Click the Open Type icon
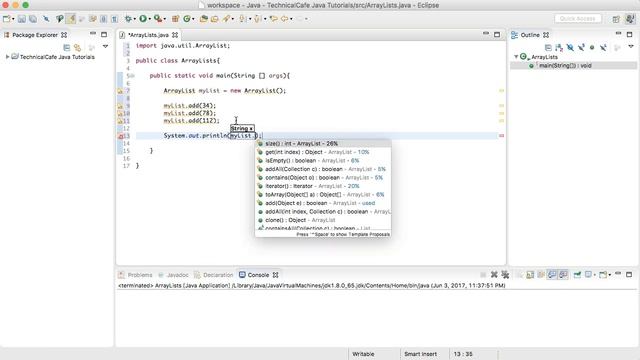 pyautogui.click(x=203, y=19)
